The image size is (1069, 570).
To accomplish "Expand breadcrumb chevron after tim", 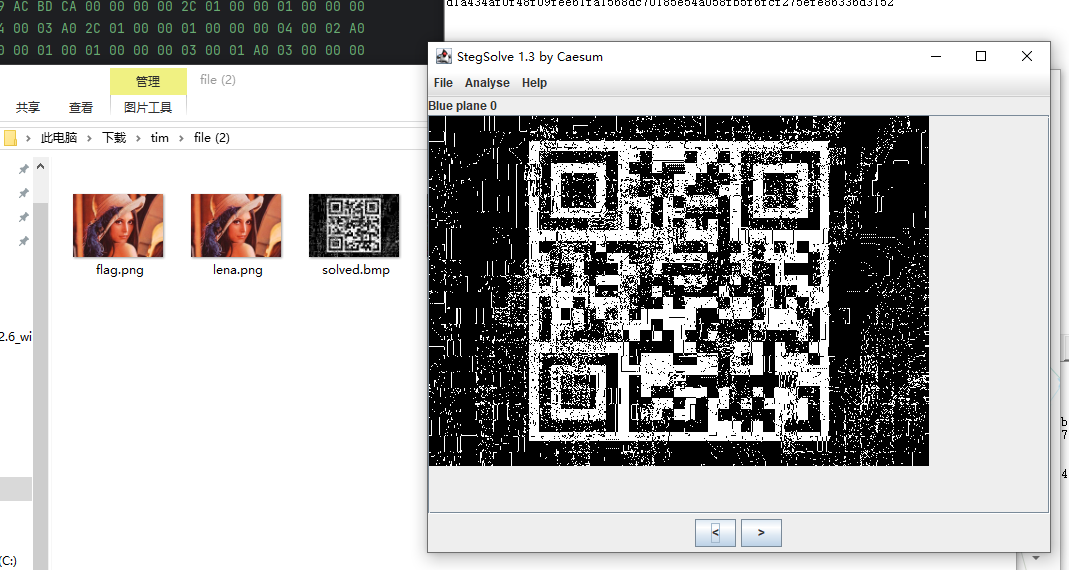I will click(x=181, y=138).
